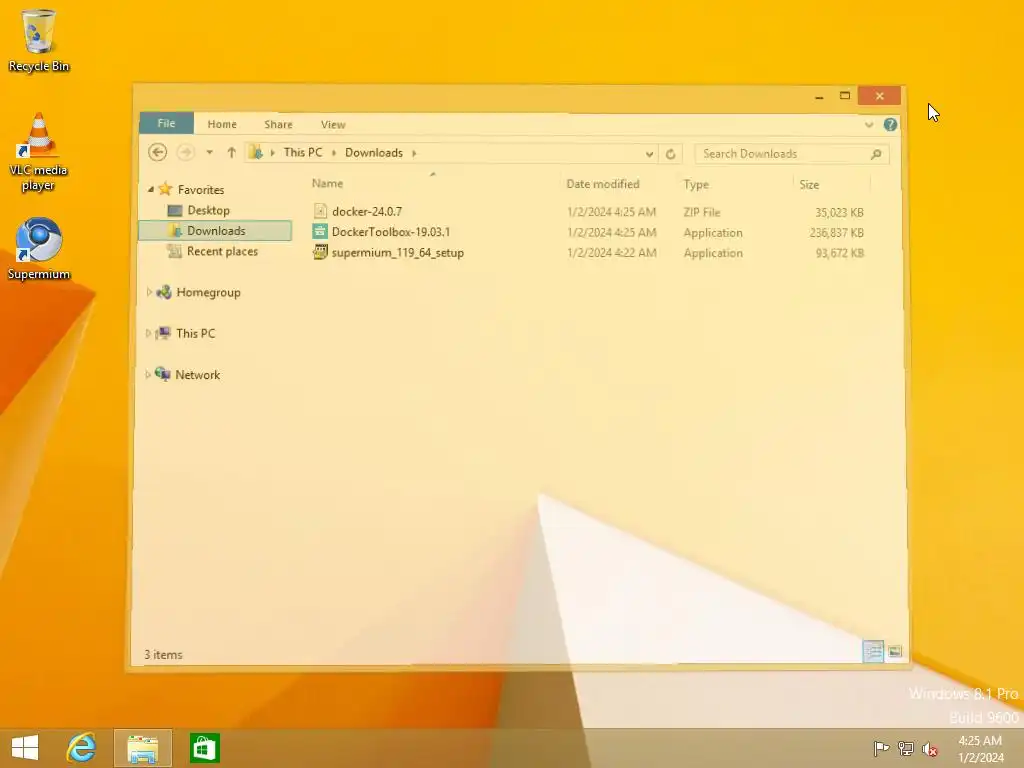Open the Share ribbon tab
Image resolution: width=1024 pixels, height=768 pixels.
tap(278, 124)
